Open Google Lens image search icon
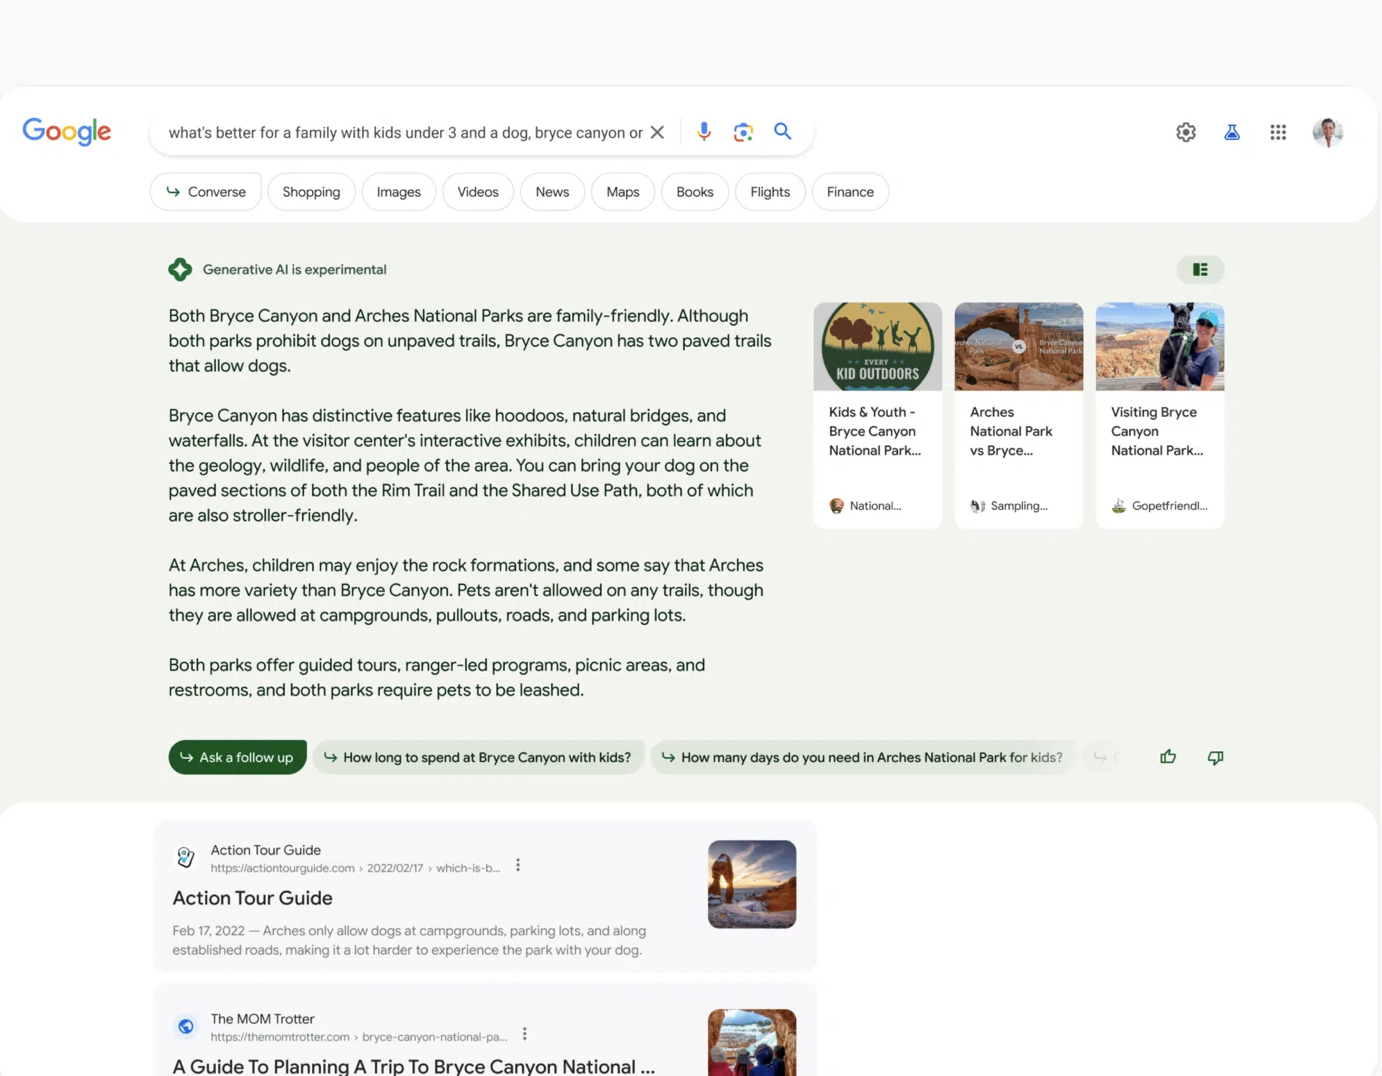 tap(743, 132)
